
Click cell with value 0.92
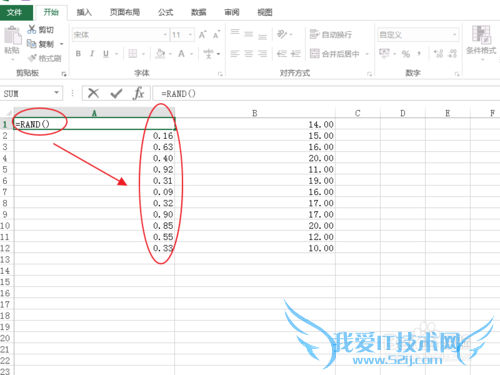(94, 169)
